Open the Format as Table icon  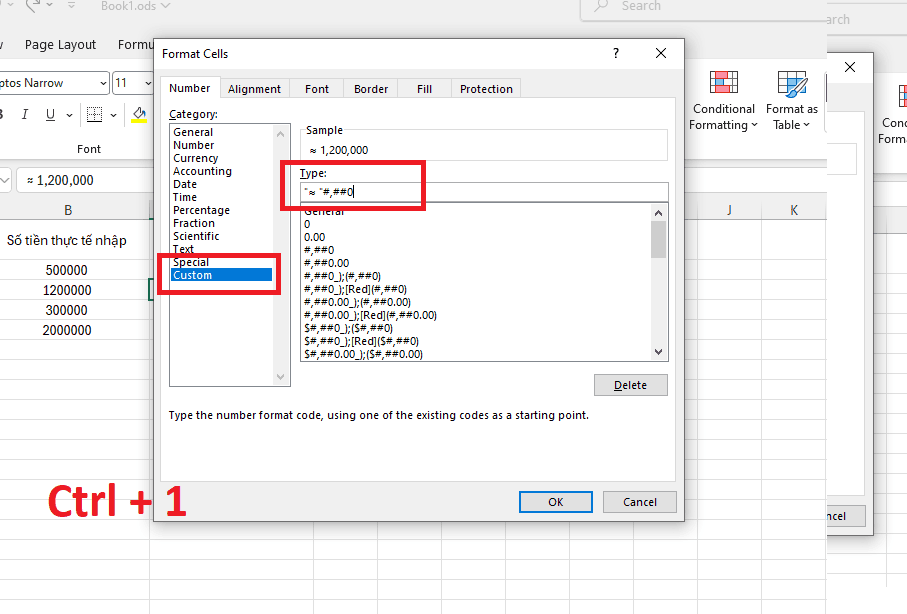click(792, 84)
